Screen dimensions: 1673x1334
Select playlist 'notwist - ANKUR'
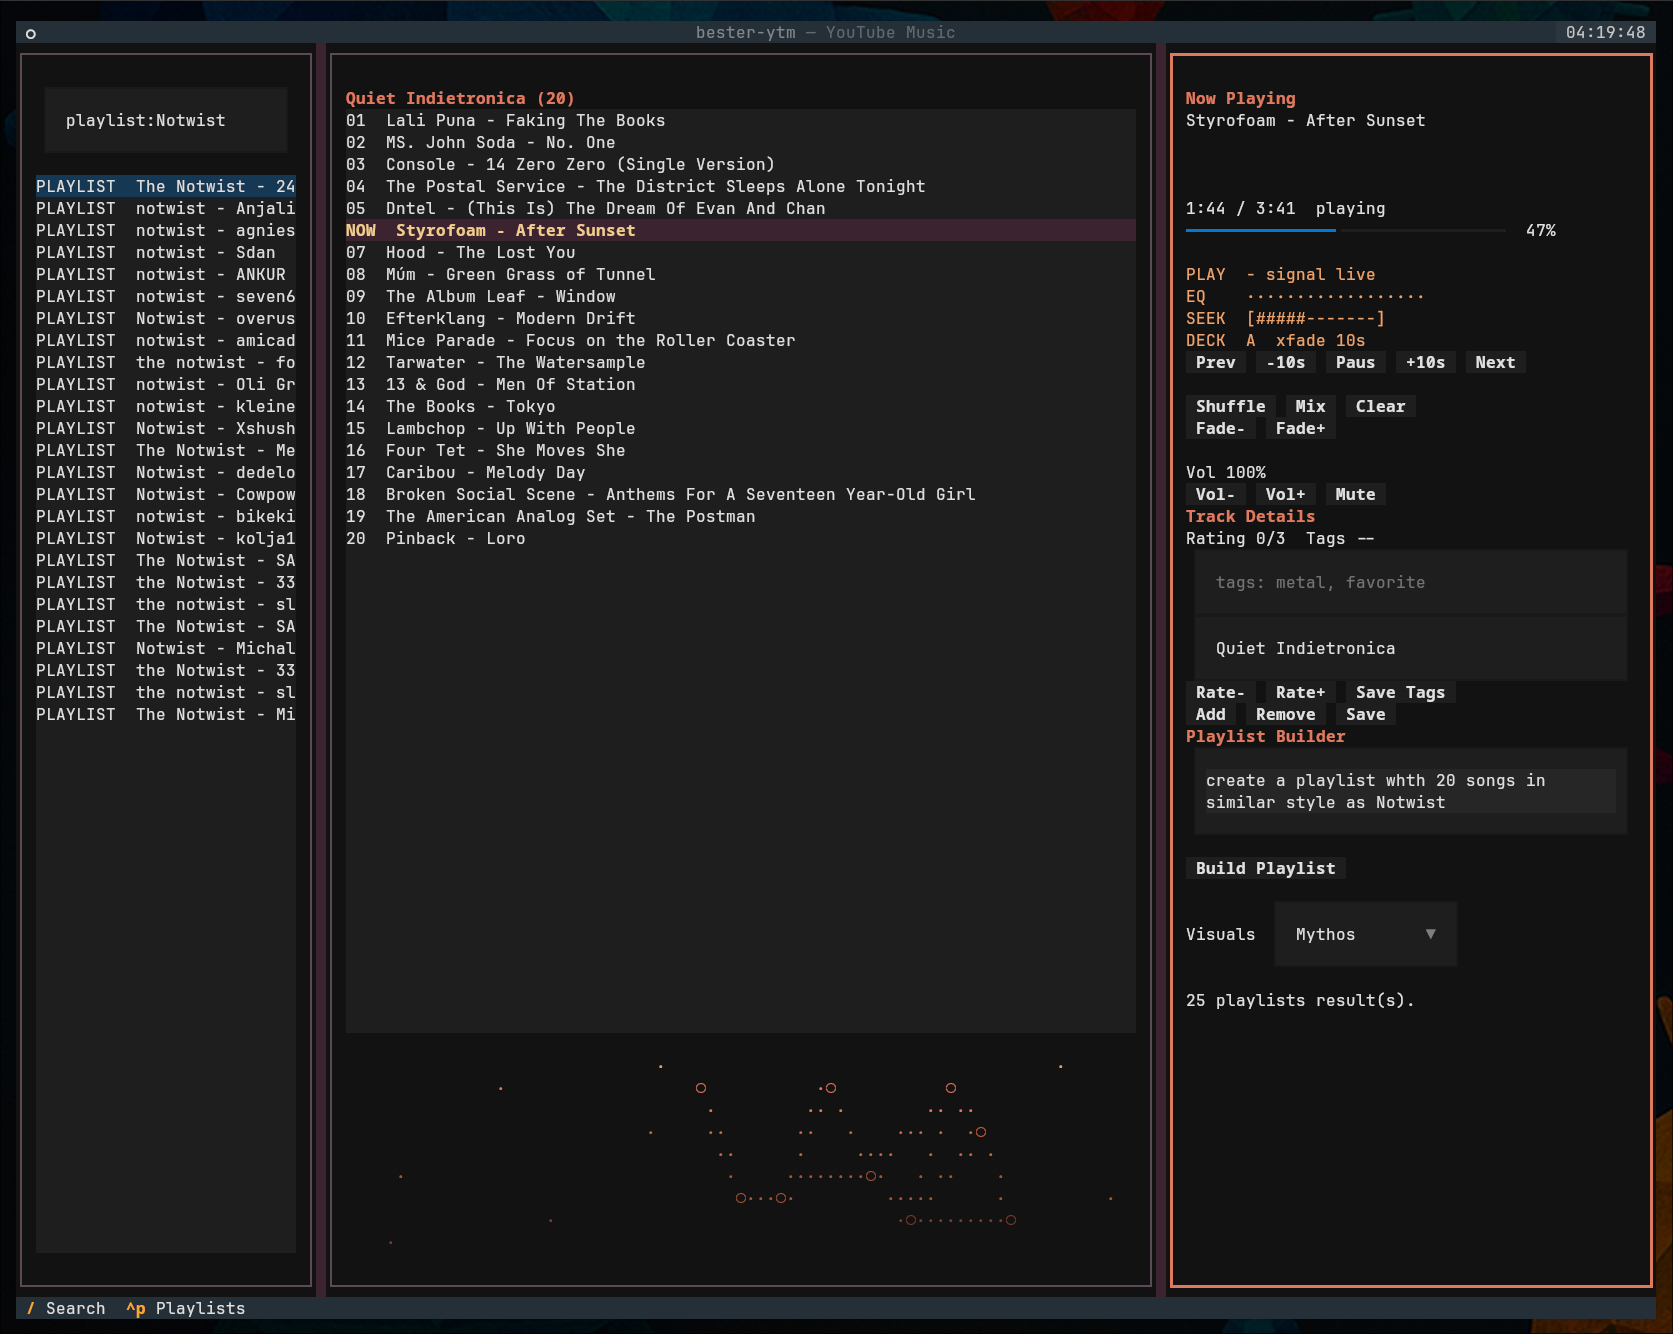(x=166, y=274)
